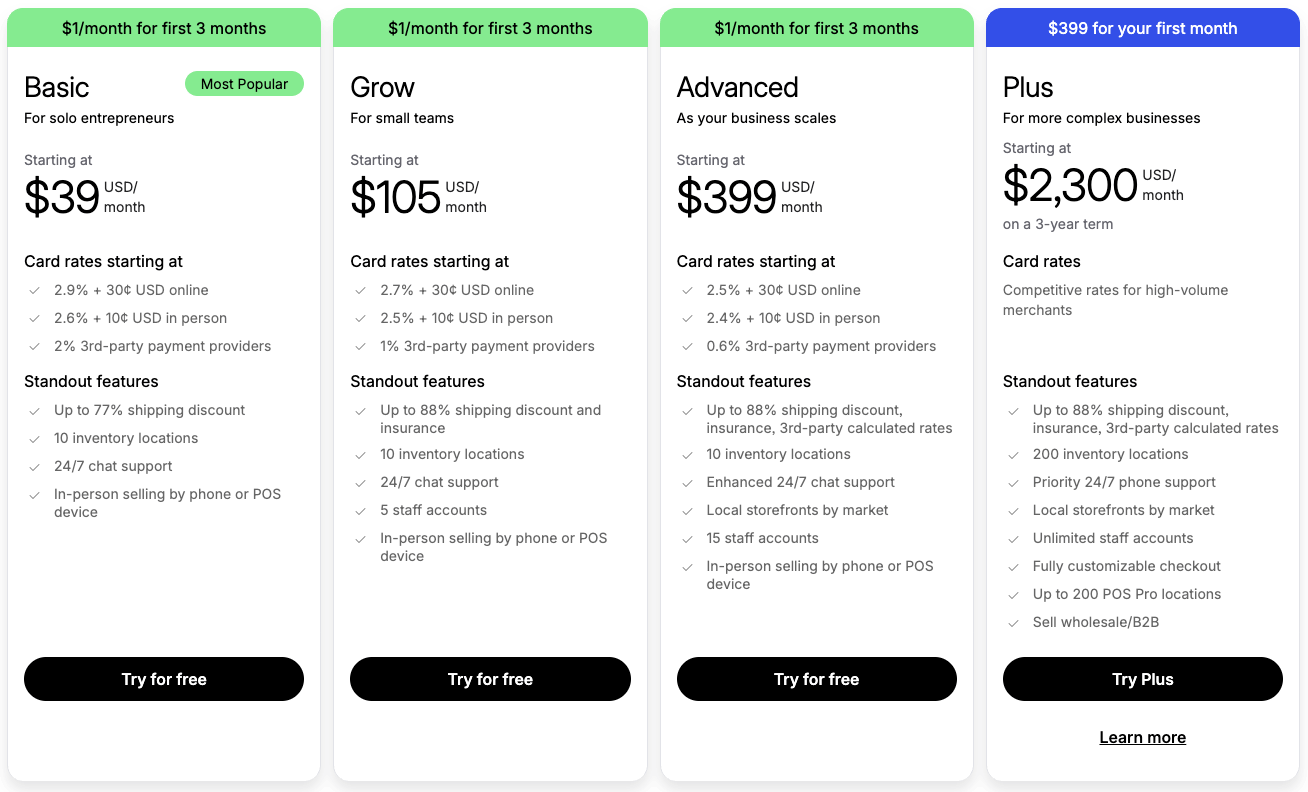
Task: Open the "Learn more" link under Plus
Action: (x=1142, y=737)
